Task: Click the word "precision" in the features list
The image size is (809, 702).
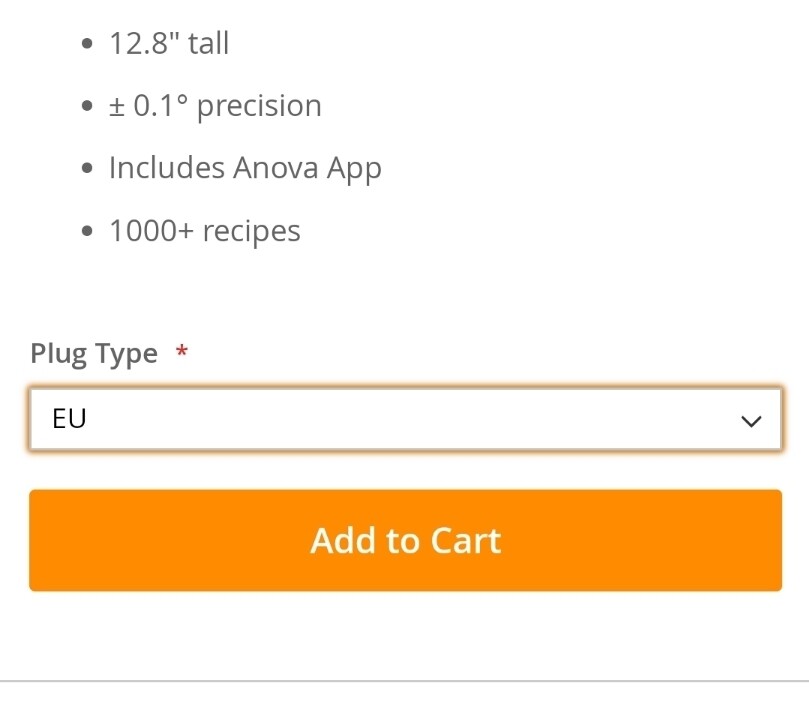Action: pyautogui.click(x=259, y=107)
